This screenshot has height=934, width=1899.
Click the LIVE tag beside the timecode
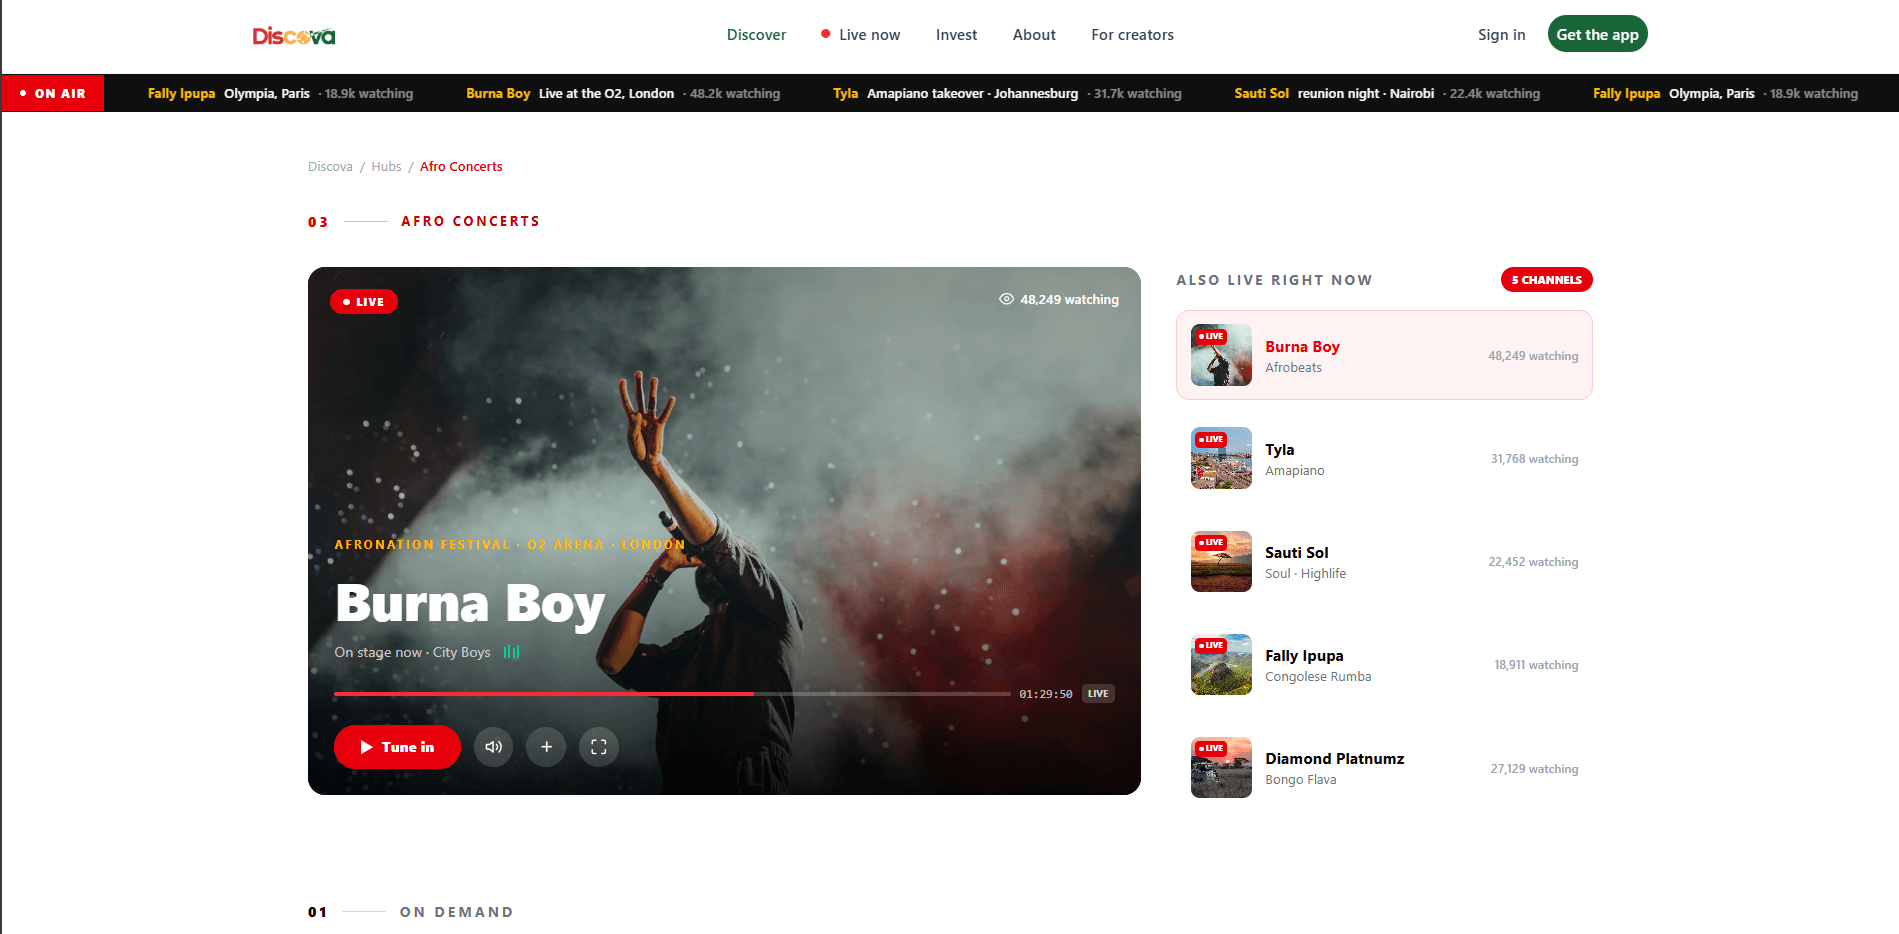[x=1098, y=694]
